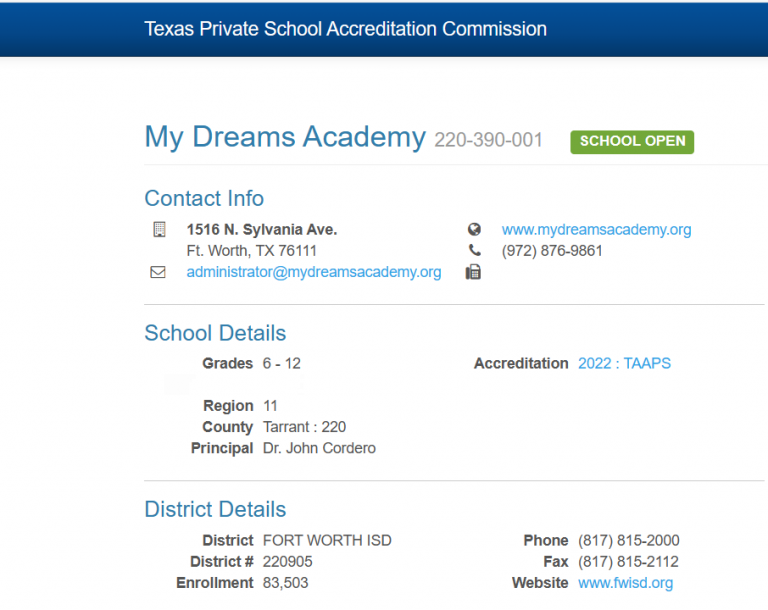Click the globe website icon
Viewport: 768px width, 610px height.
[x=474, y=230]
